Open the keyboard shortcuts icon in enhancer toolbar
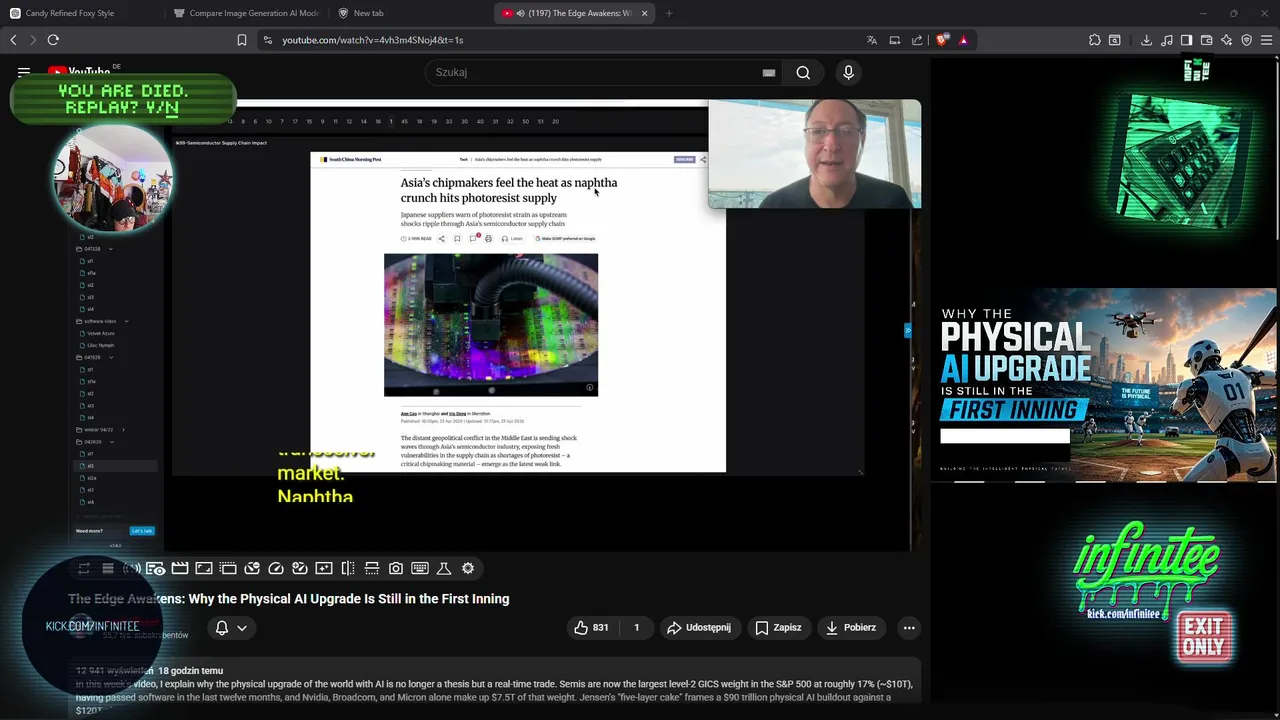The image size is (1280, 720). pyautogui.click(x=420, y=568)
